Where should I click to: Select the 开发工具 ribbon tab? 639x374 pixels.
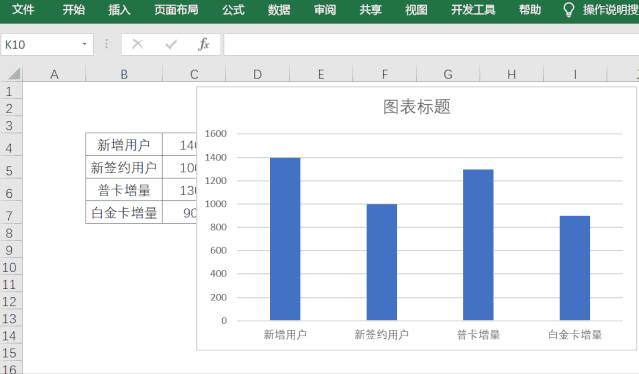coord(473,9)
